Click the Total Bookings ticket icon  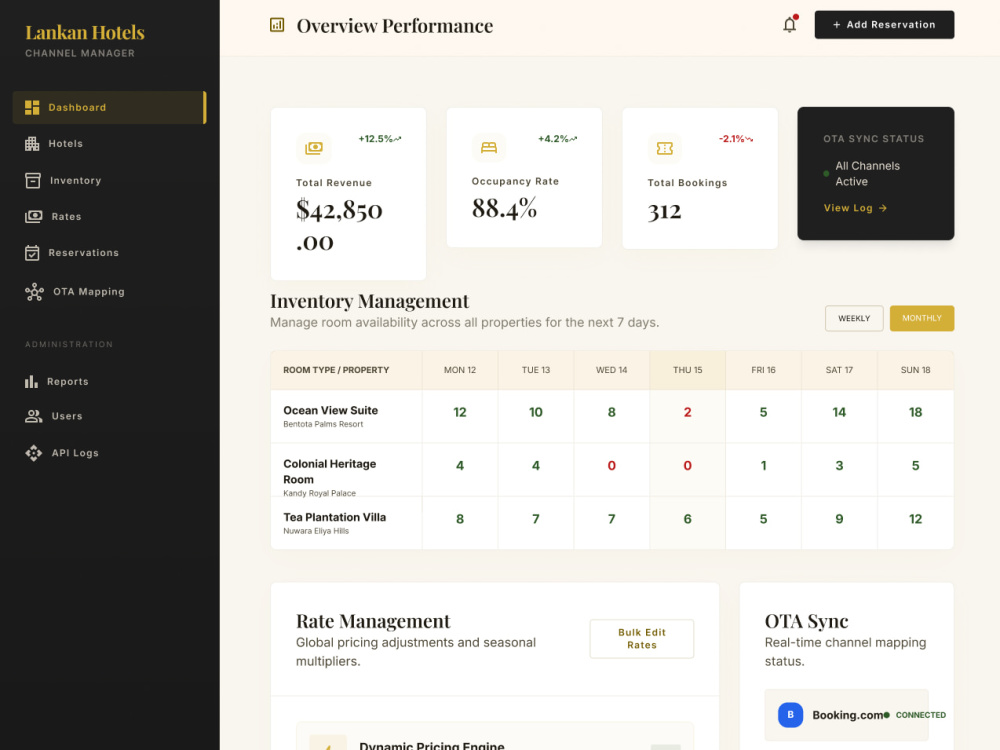pos(665,148)
